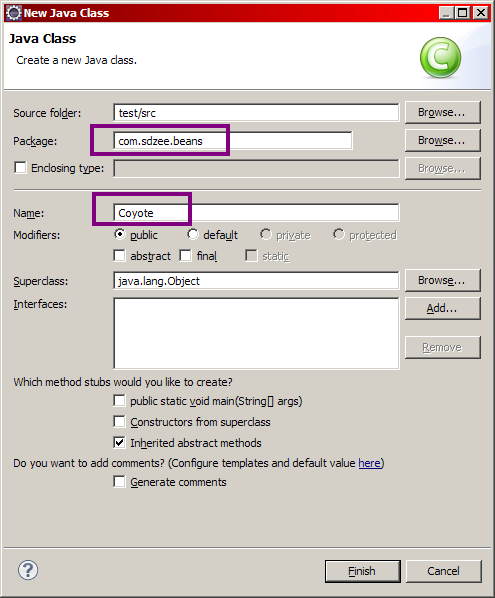Click Finish to create the class
This screenshot has height=598, width=495.
pos(363,571)
